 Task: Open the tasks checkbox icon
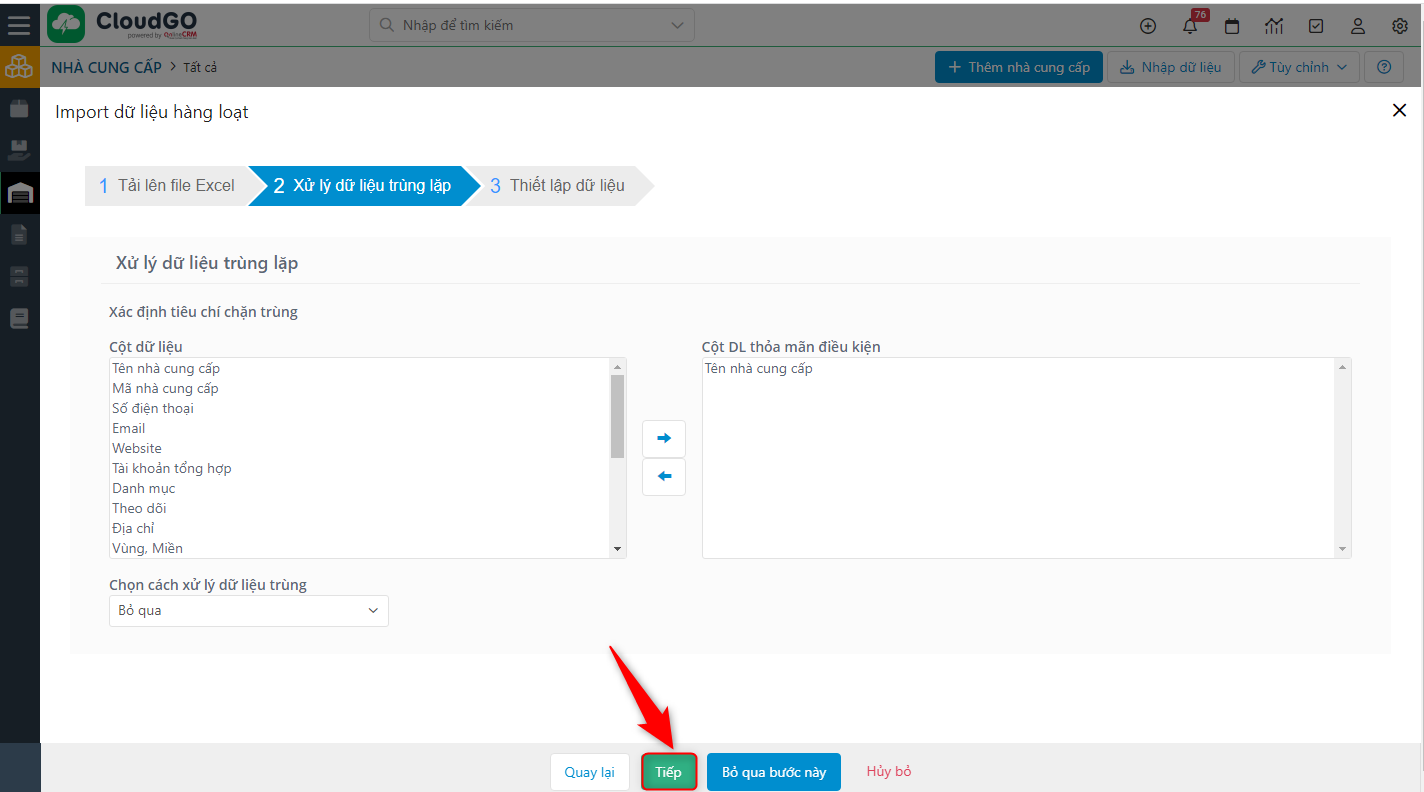tap(1316, 26)
